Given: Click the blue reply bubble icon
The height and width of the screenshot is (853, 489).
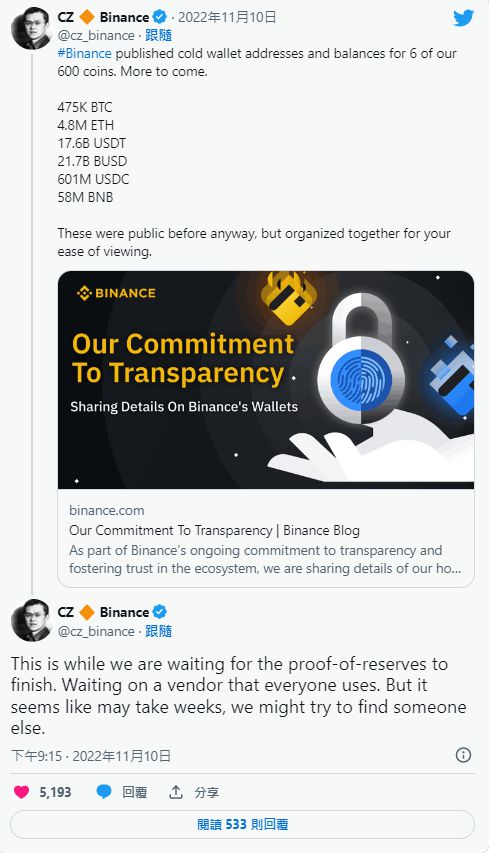Looking at the screenshot, I should [x=104, y=792].
